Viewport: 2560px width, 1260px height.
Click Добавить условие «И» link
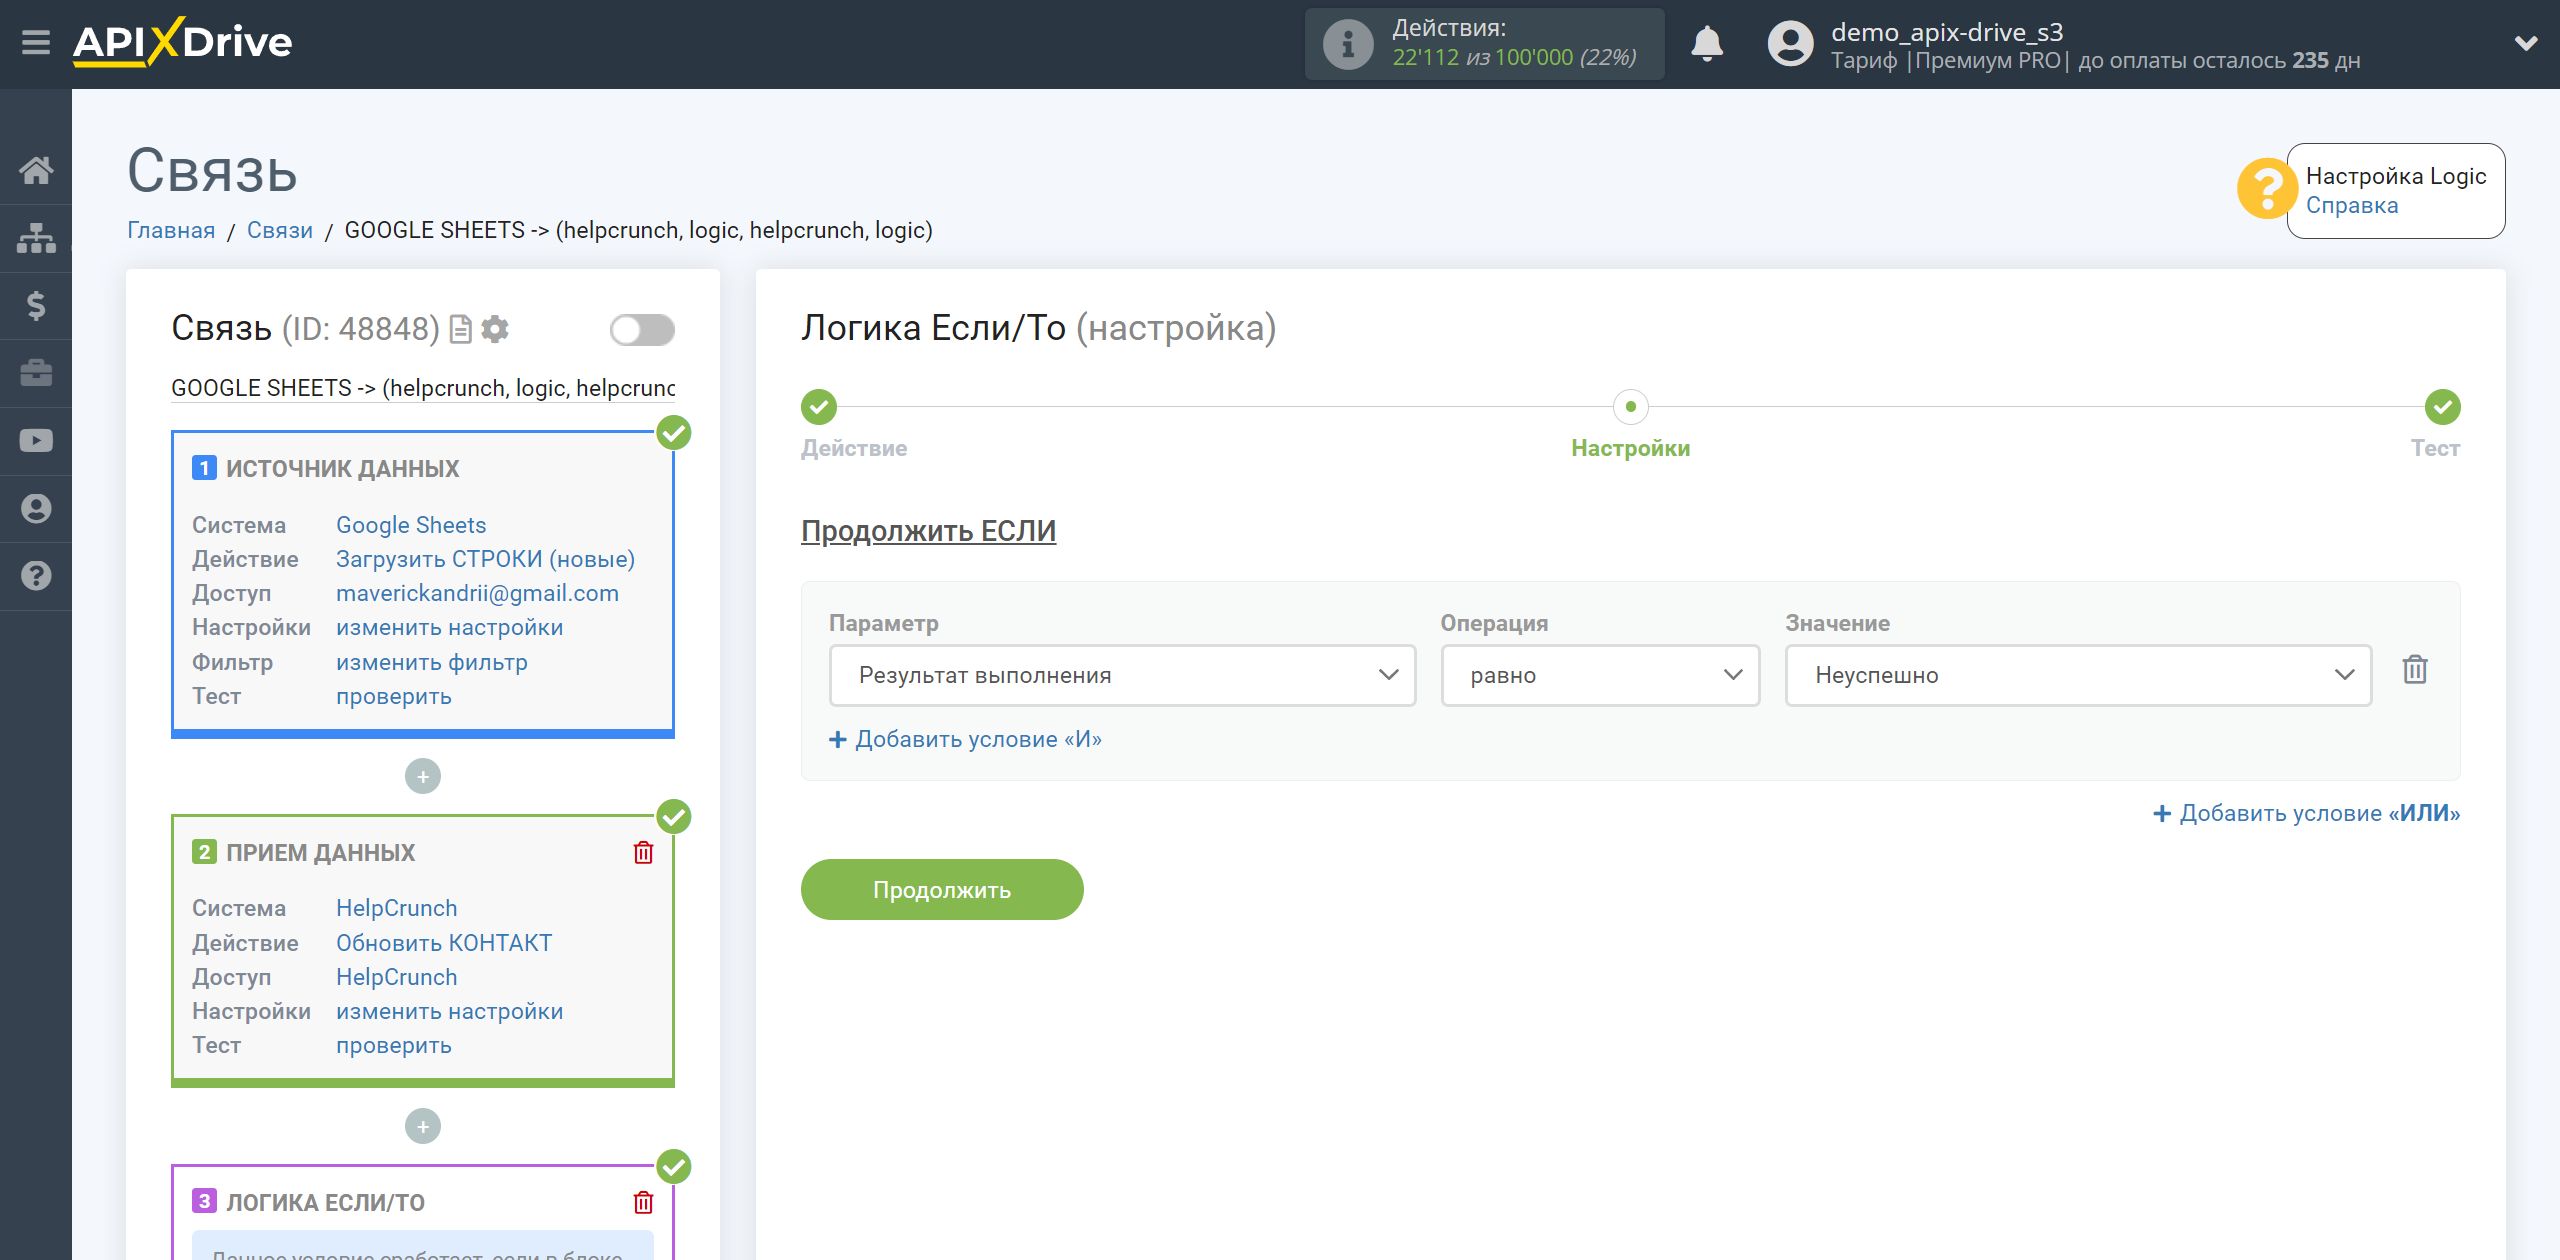(x=967, y=739)
